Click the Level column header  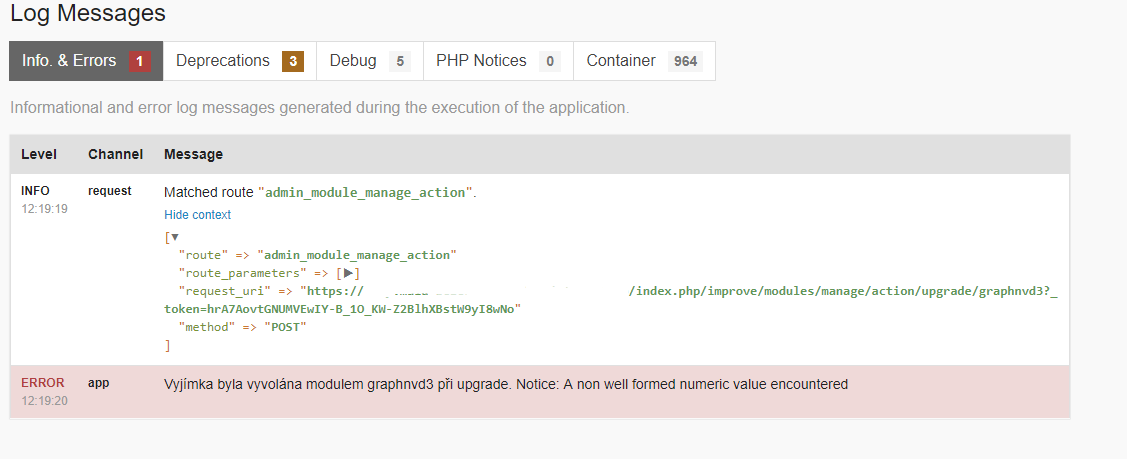click(39, 155)
